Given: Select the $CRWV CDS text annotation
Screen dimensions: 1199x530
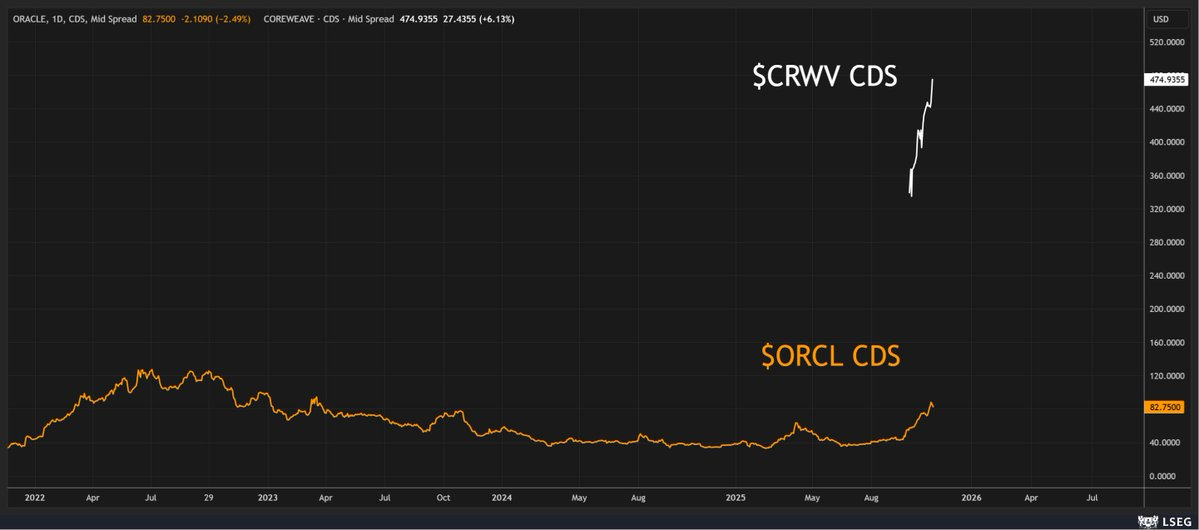Looking at the screenshot, I should coord(824,76).
